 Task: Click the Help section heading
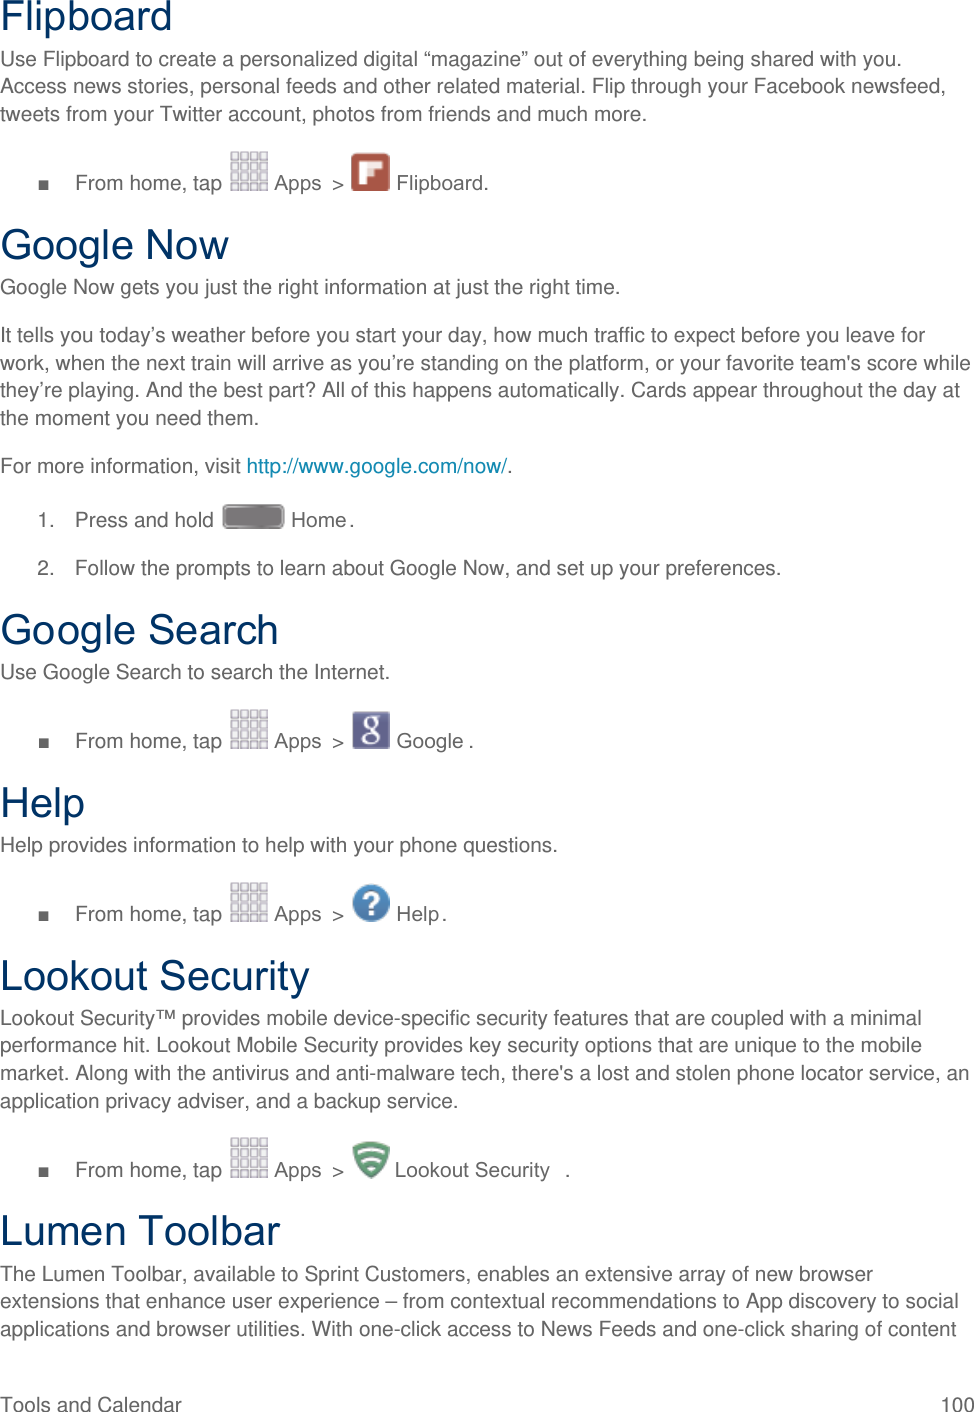tap(43, 803)
